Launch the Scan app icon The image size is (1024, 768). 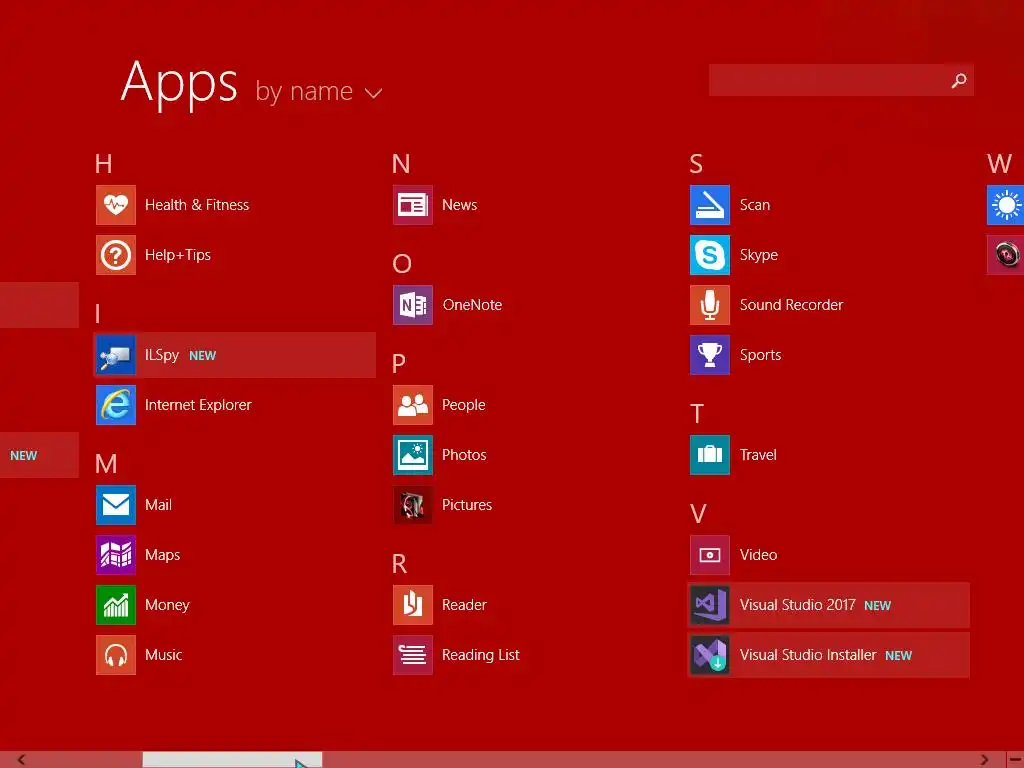[x=710, y=205]
